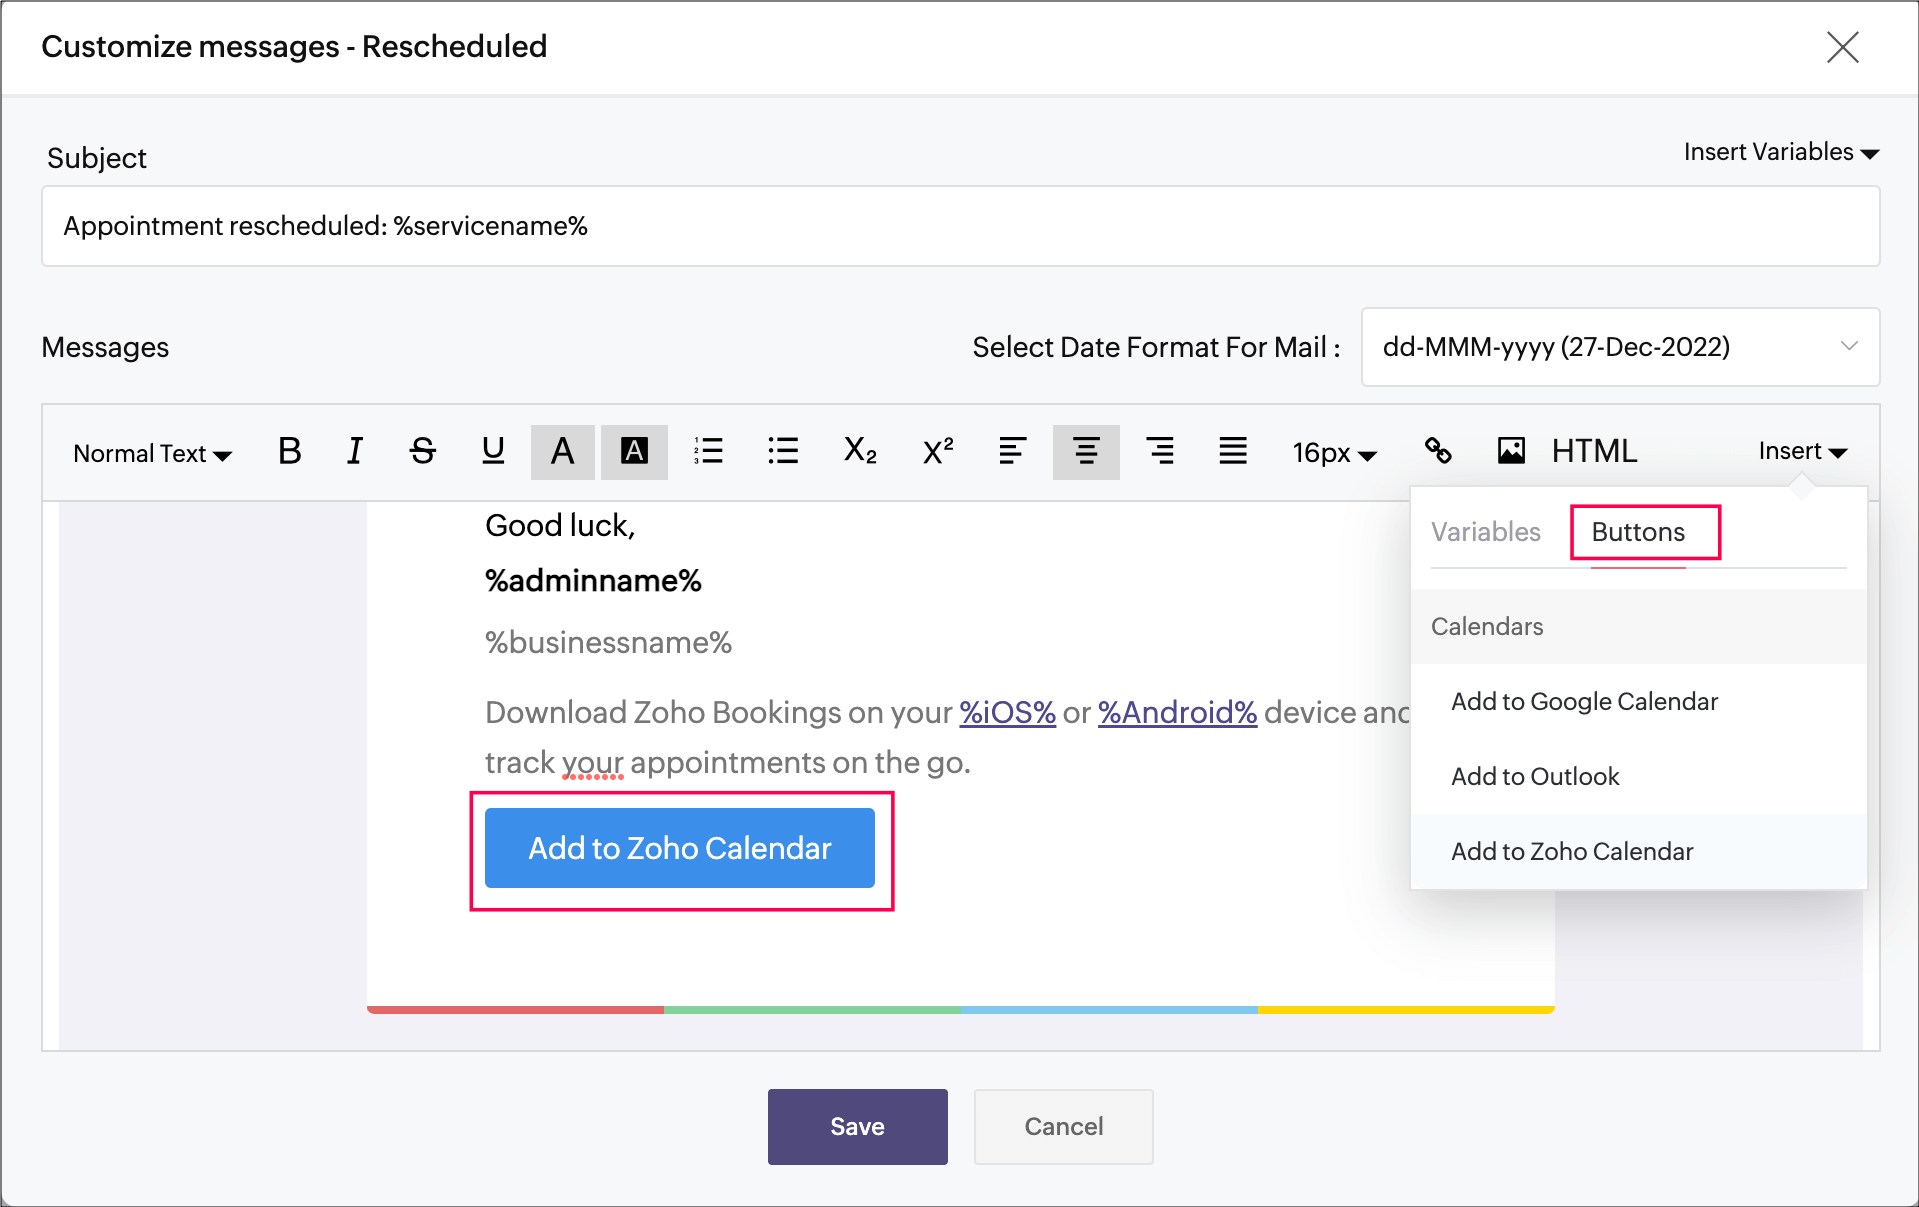Choose Add to Zoho Calendar menu entry

pyautogui.click(x=1638, y=852)
